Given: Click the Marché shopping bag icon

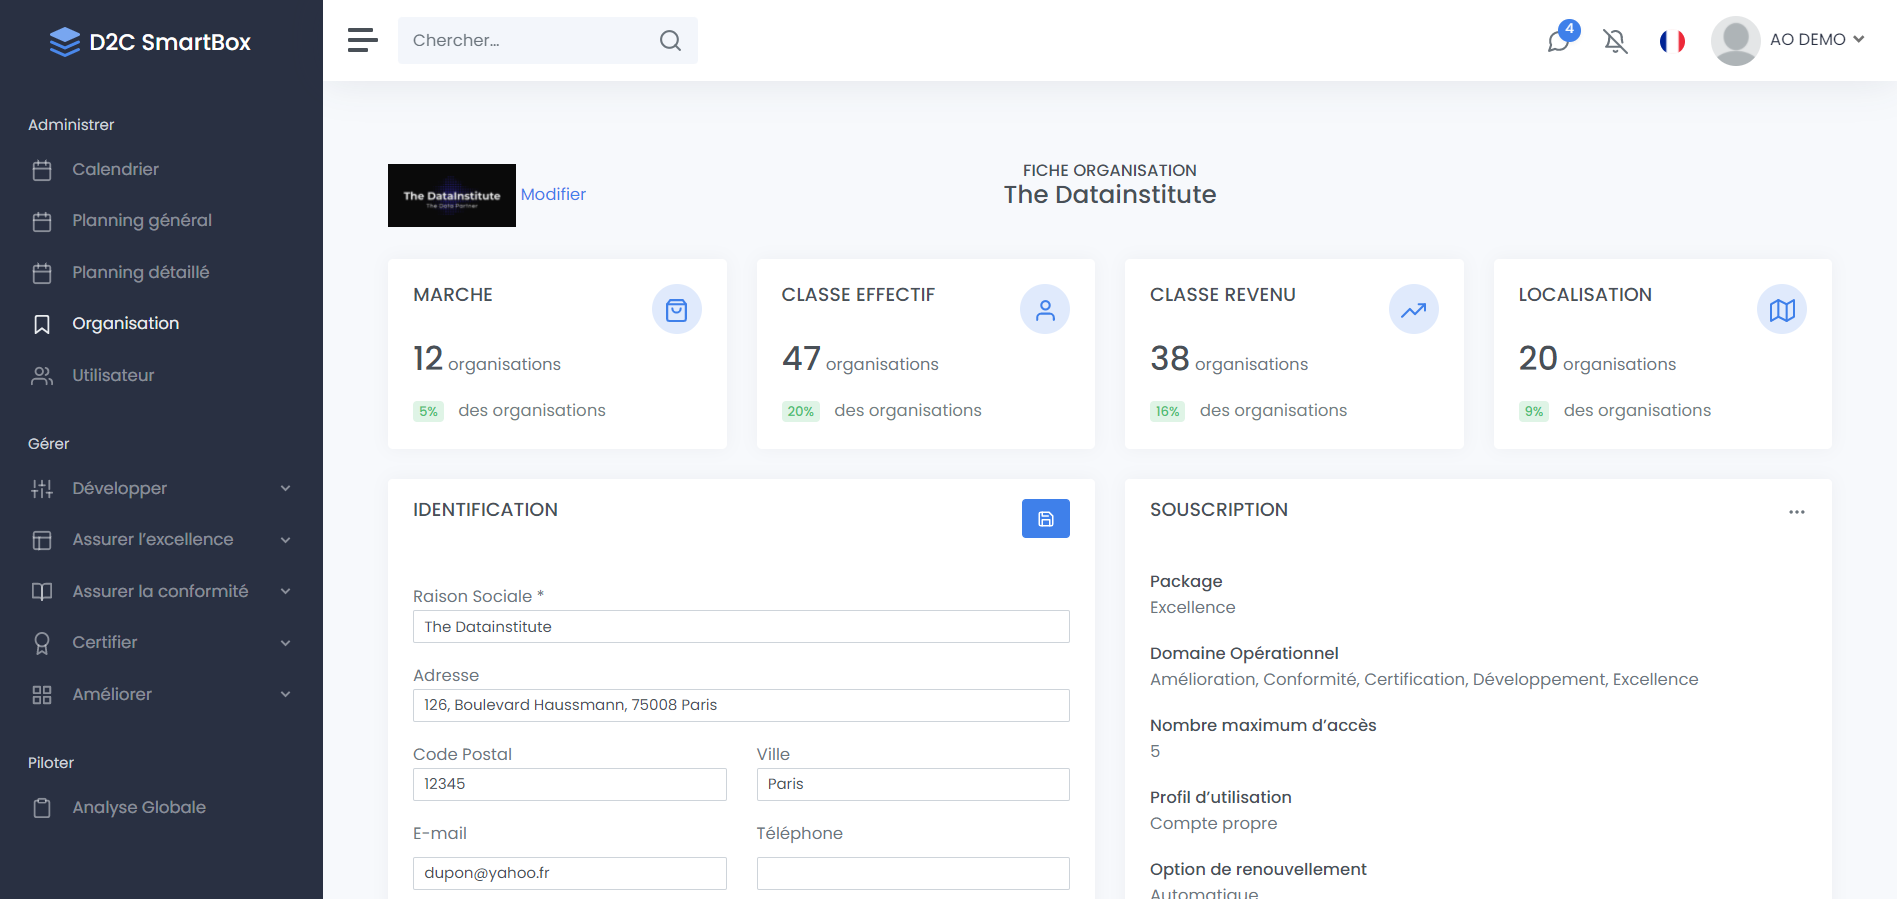Looking at the screenshot, I should click(676, 310).
